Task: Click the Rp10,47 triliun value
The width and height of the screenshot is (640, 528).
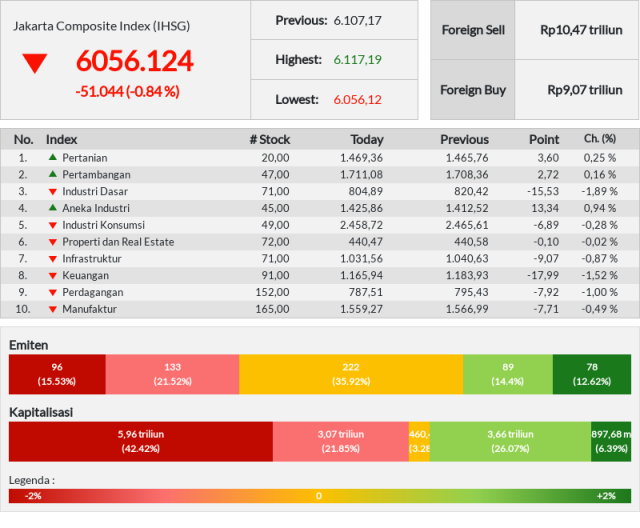Action: (581, 30)
